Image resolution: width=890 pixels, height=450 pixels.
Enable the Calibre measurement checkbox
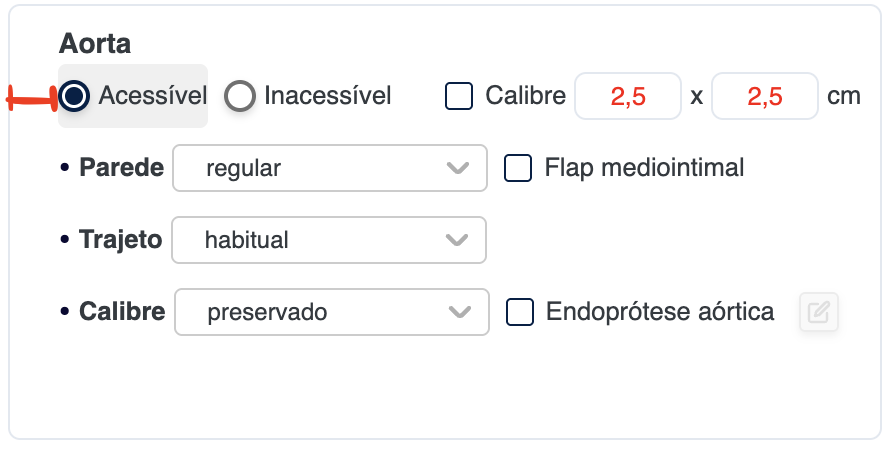[x=459, y=96]
